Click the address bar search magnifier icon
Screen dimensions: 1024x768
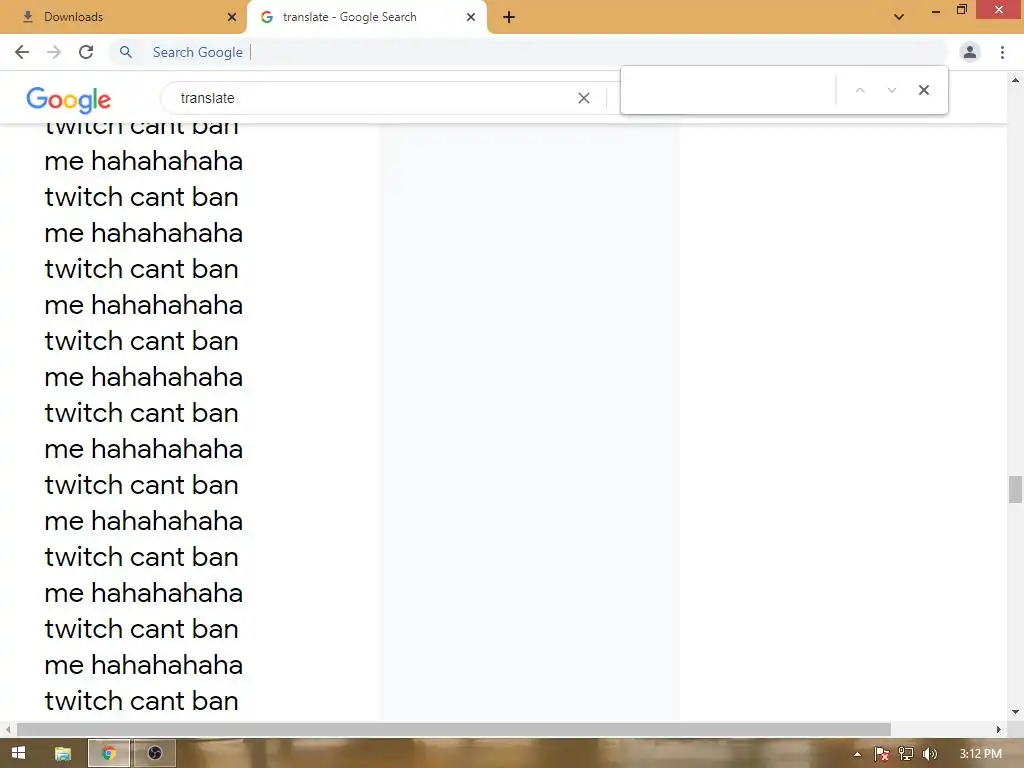pyautogui.click(x=126, y=52)
